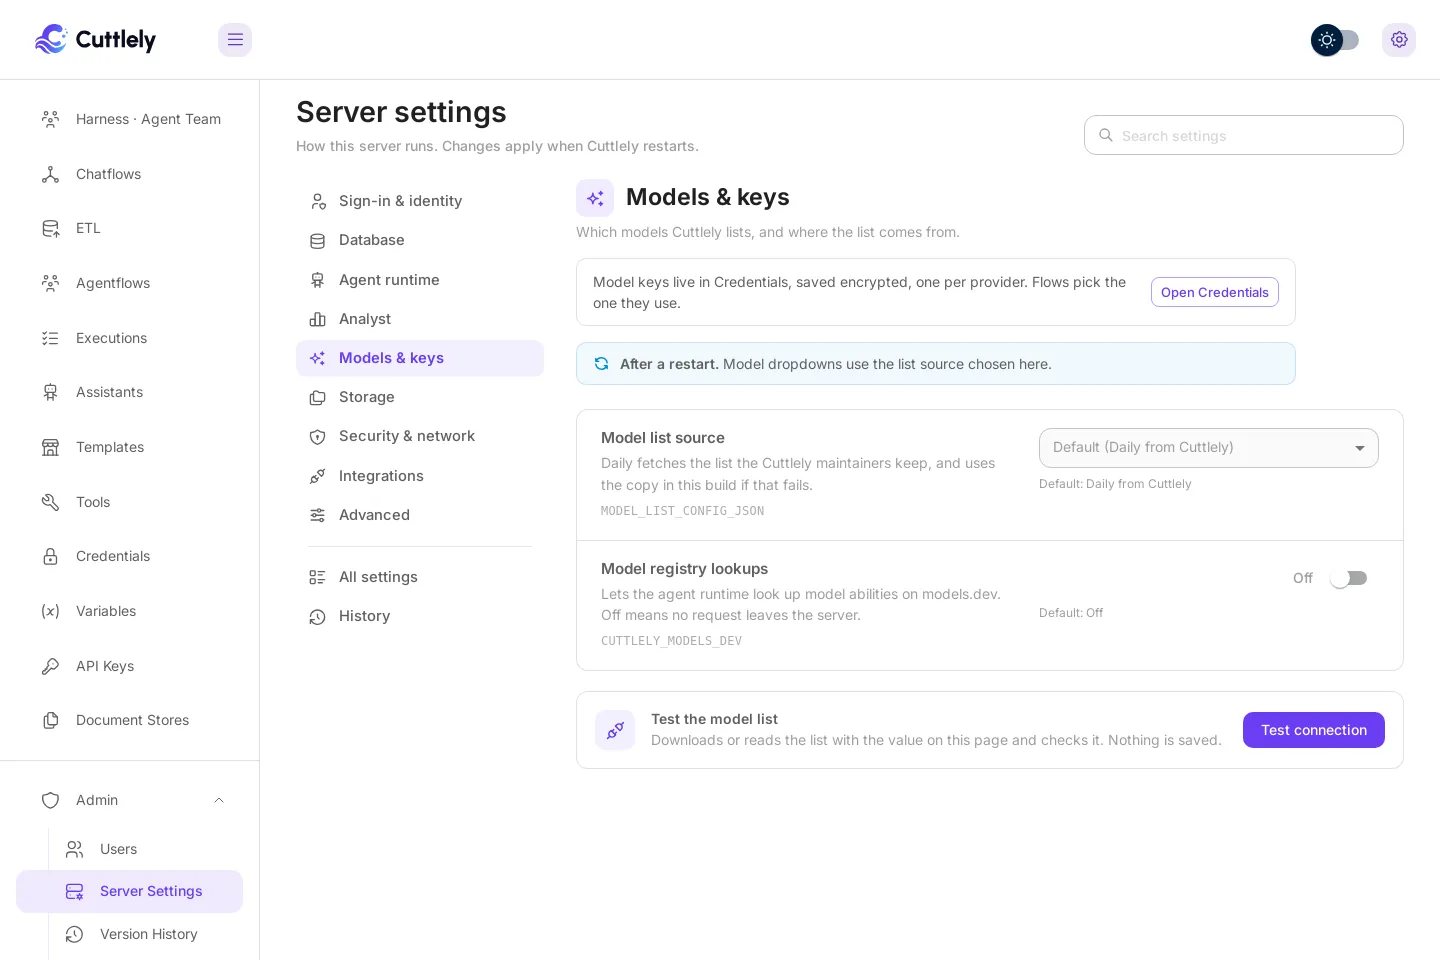This screenshot has width=1440, height=960.
Task: Focus the Search settings field
Action: point(1244,135)
